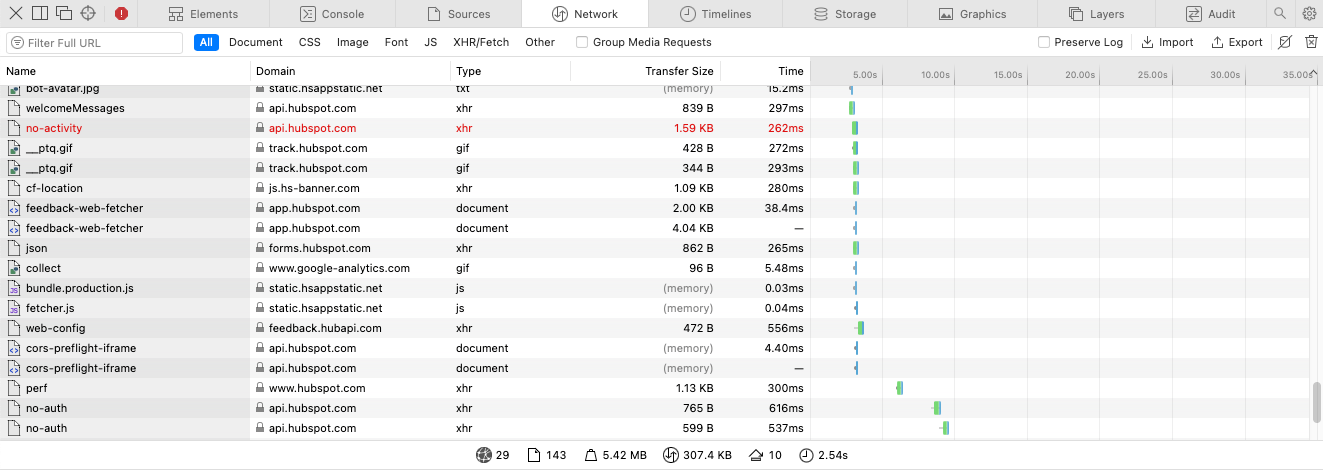The width and height of the screenshot is (1323, 470).
Task: Switch to the Storage tab
Action: click(845, 14)
